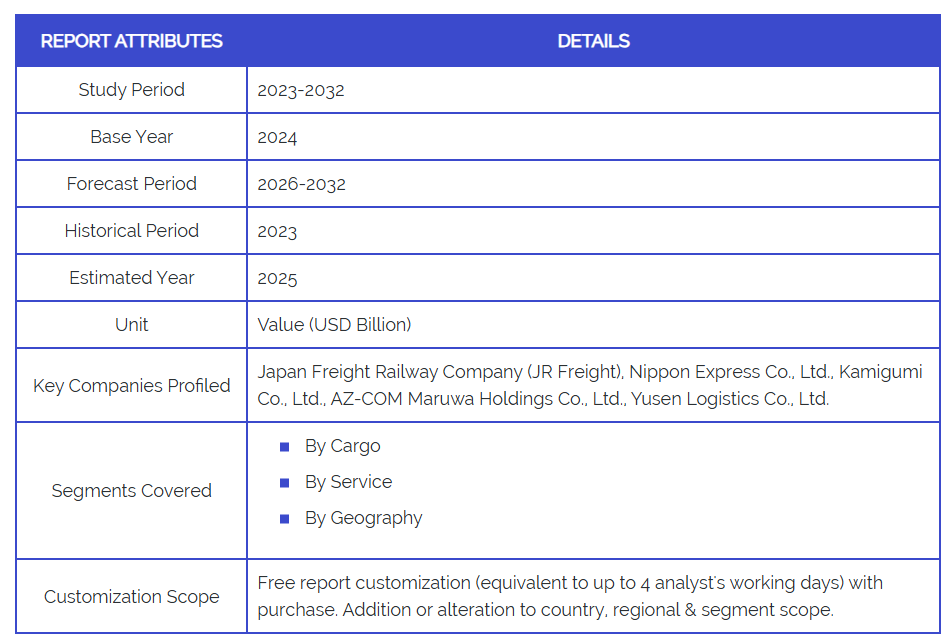Click the 2023-2032 study period value
The height and width of the screenshot is (642, 951).
tap(301, 90)
